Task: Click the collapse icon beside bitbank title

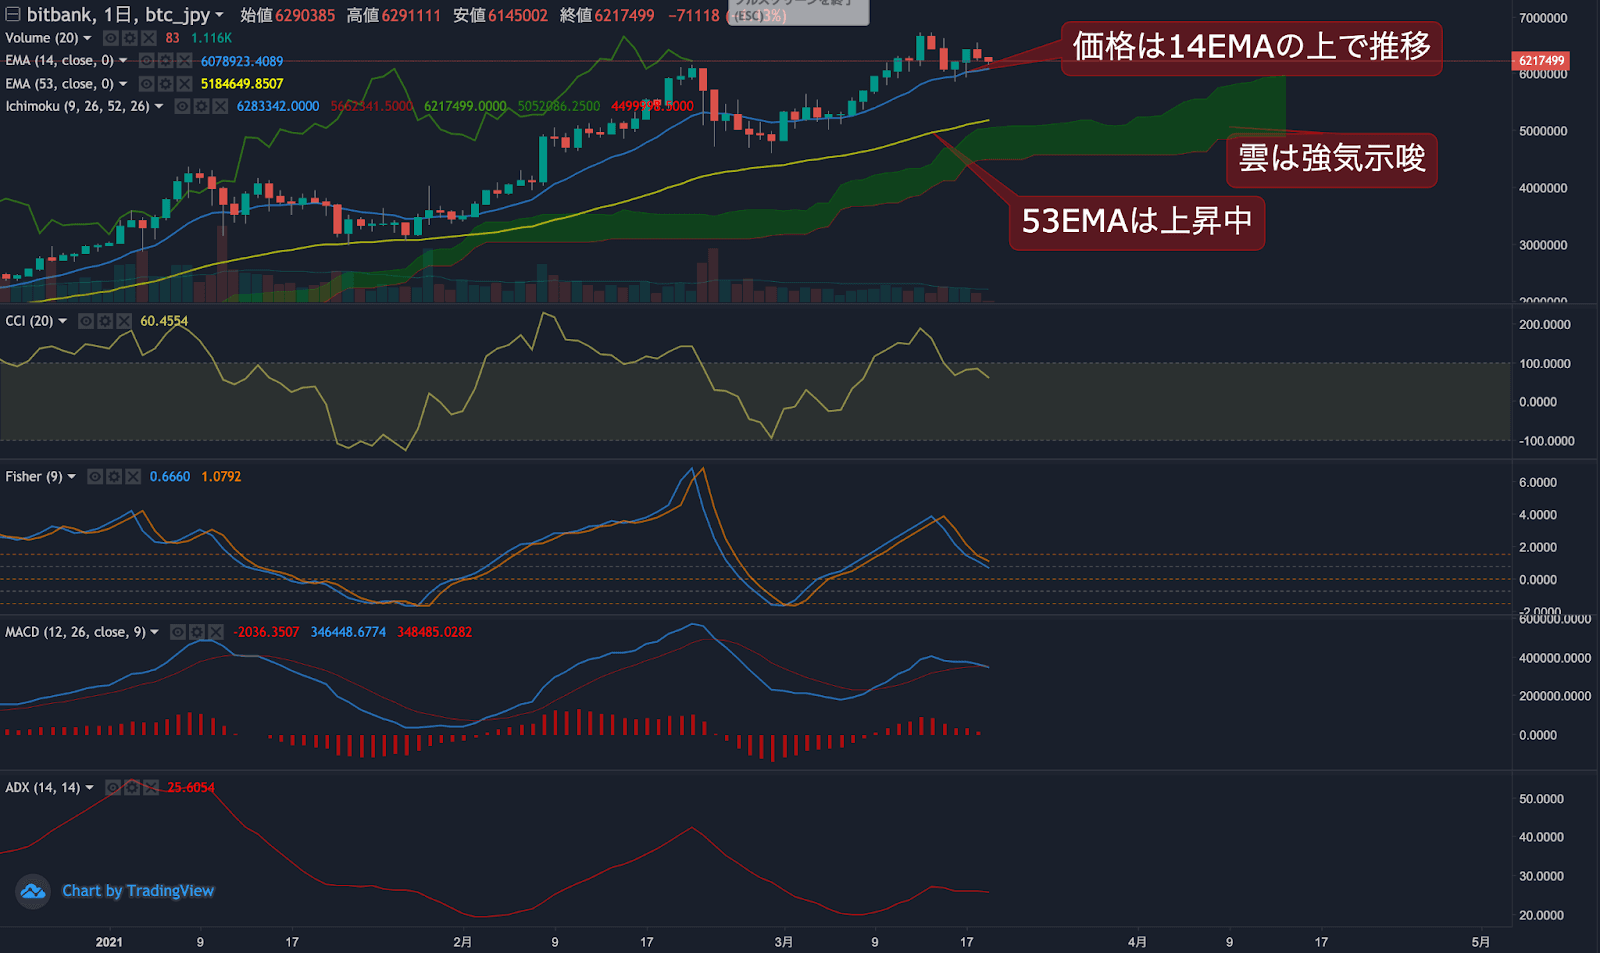Action: 13,15
